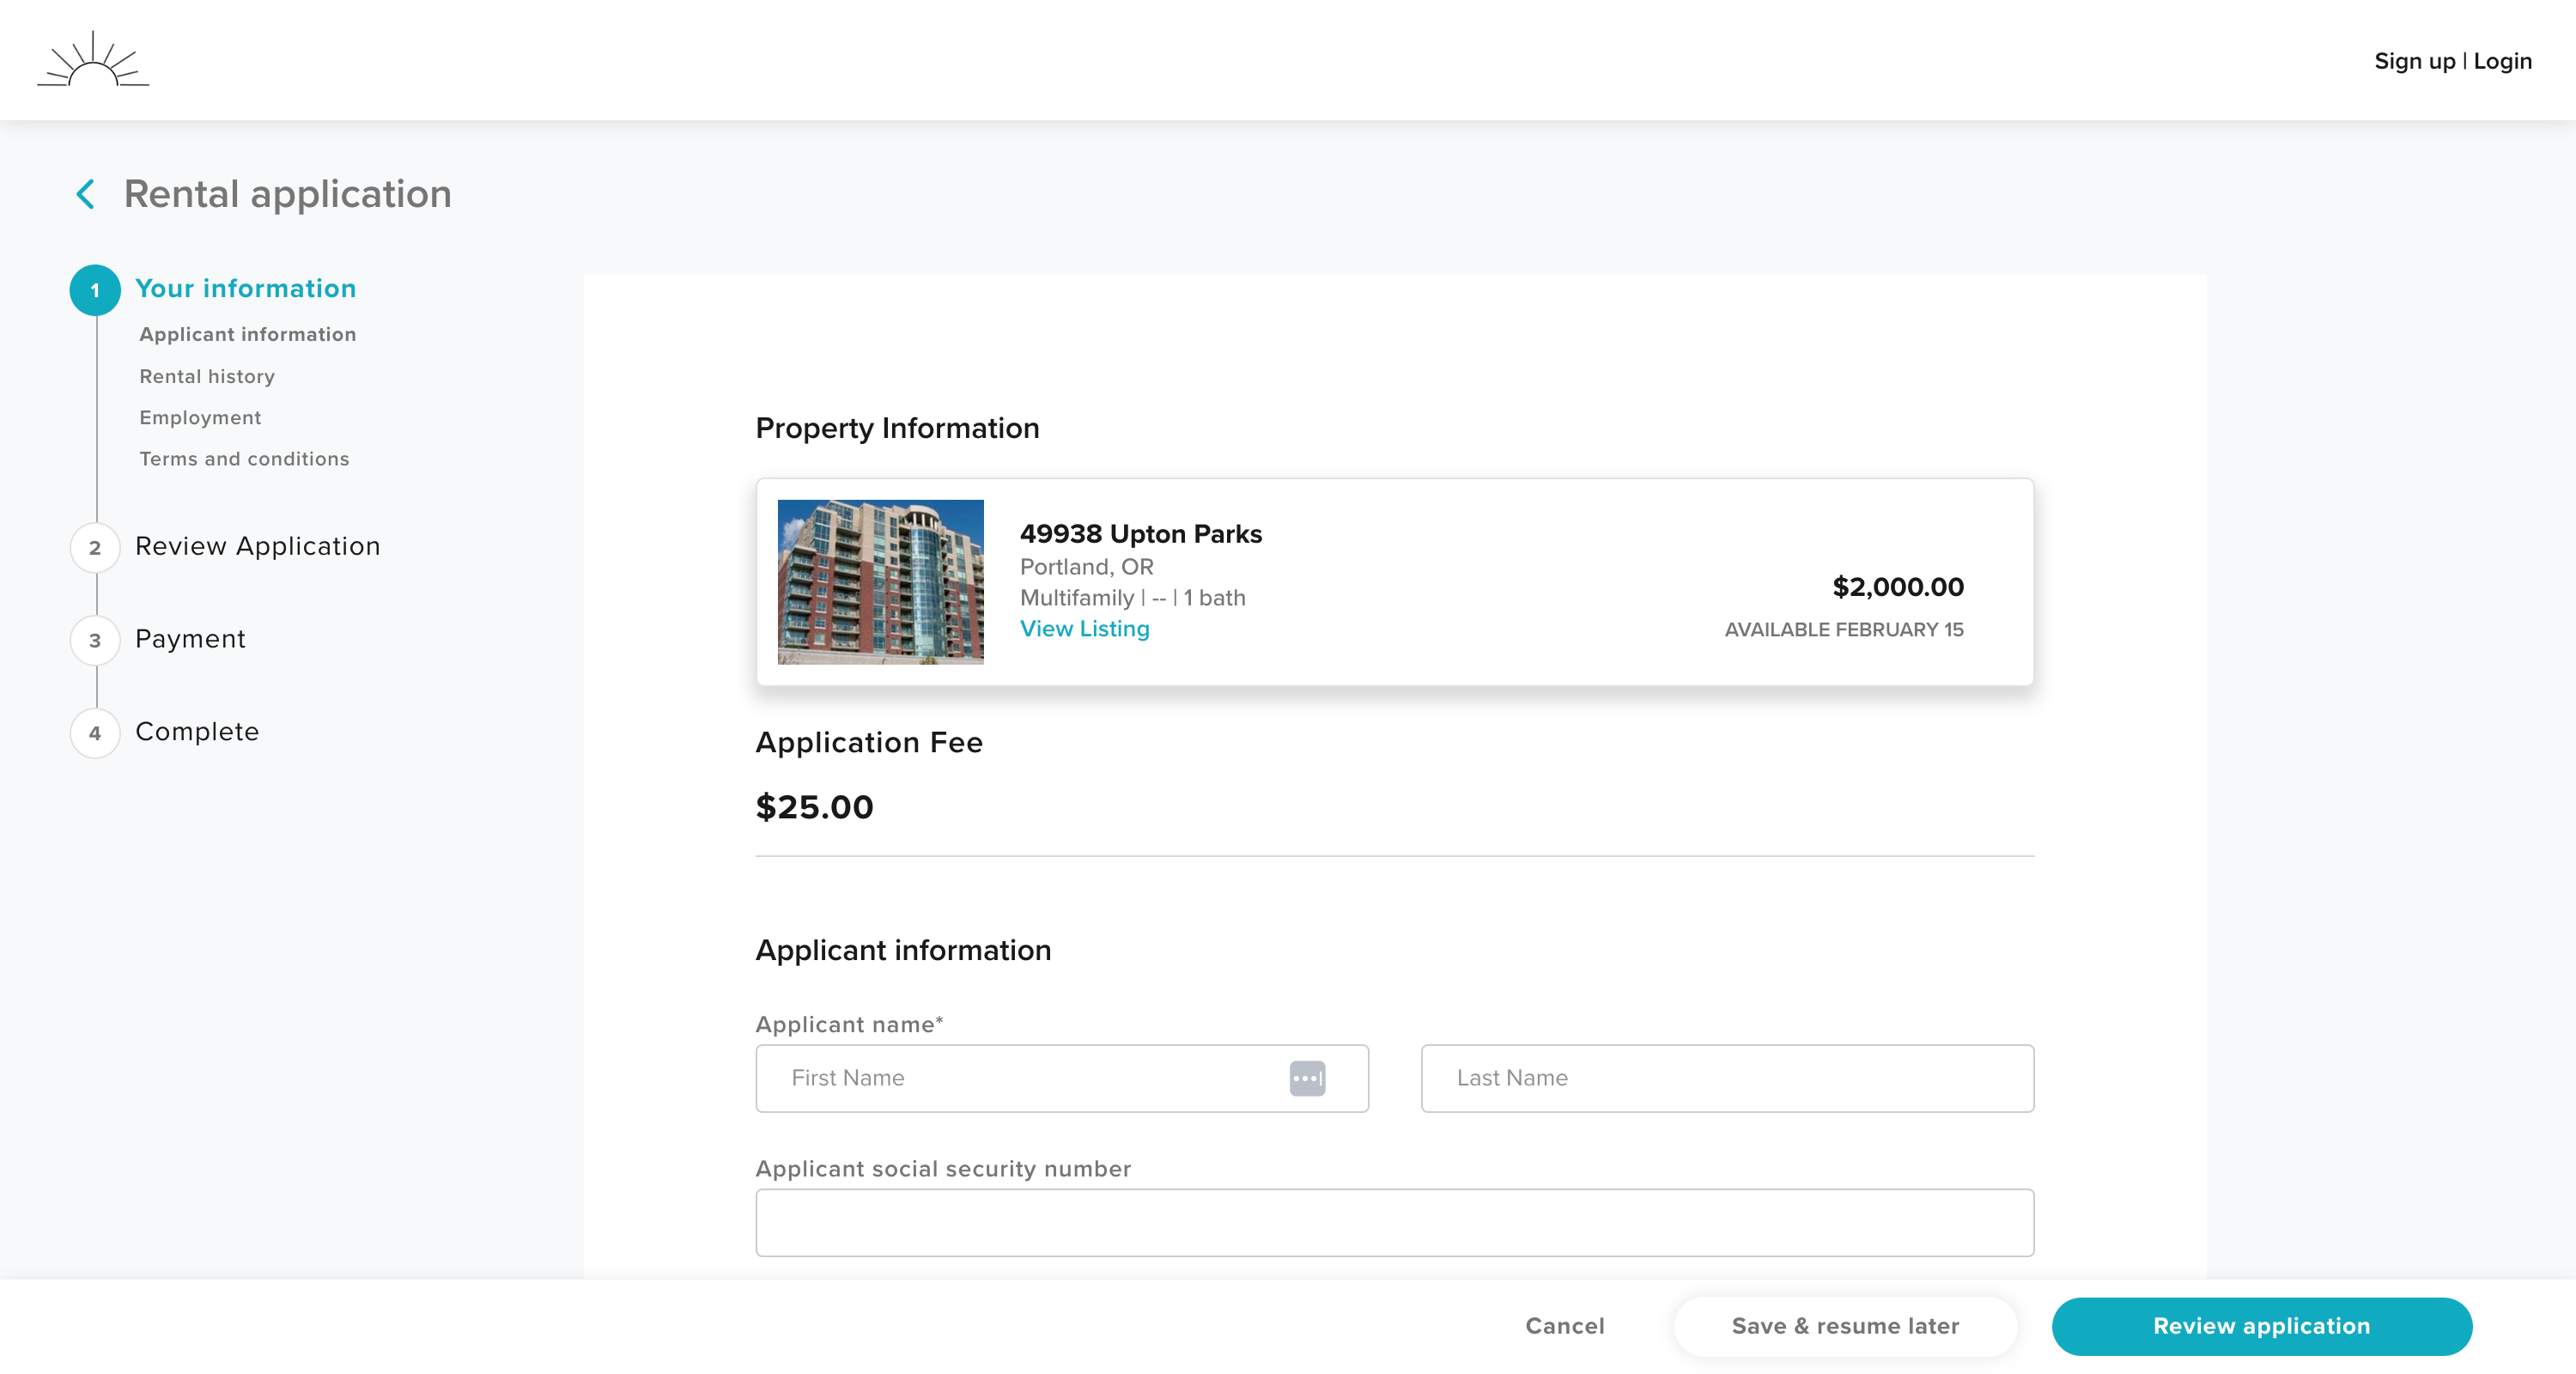The width and height of the screenshot is (2576, 1374).
Task: Focus the social security number field
Action: coord(1395,1222)
